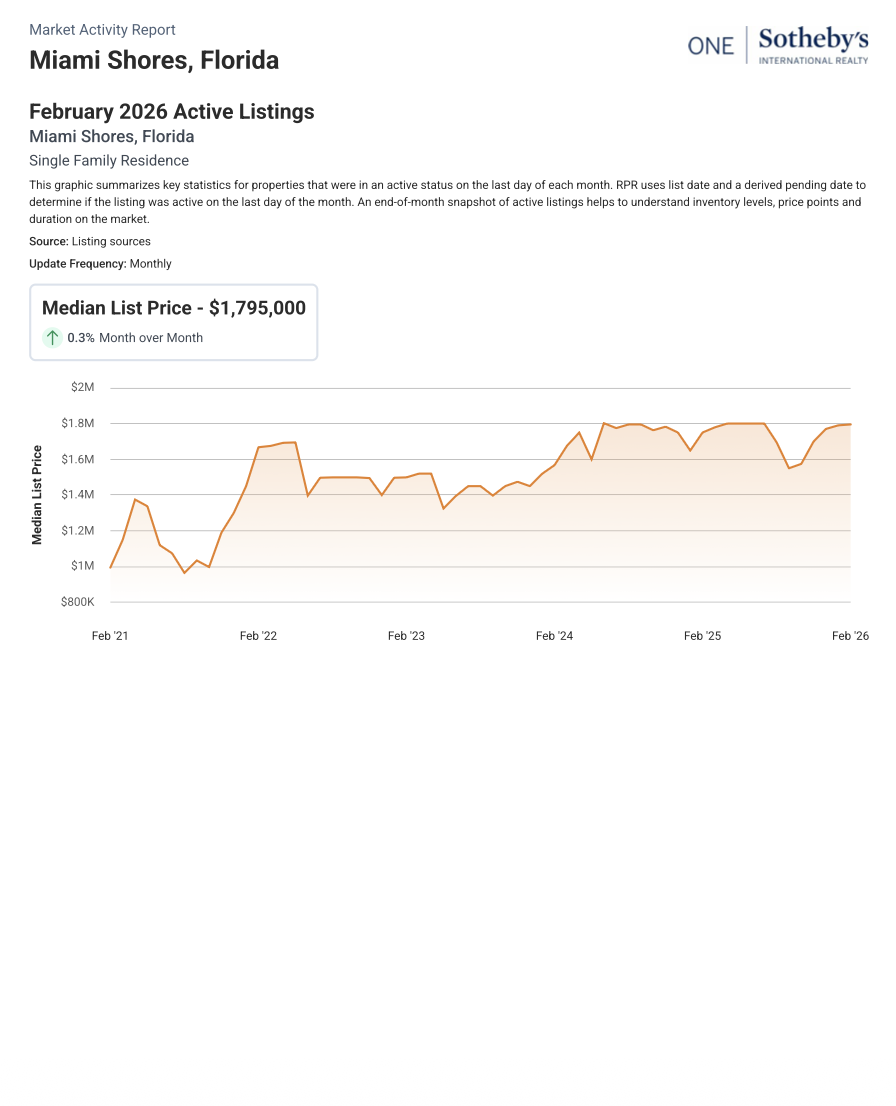Click the $2M y-axis gridline label
The height and width of the screenshot is (1106, 896).
click(x=83, y=387)
